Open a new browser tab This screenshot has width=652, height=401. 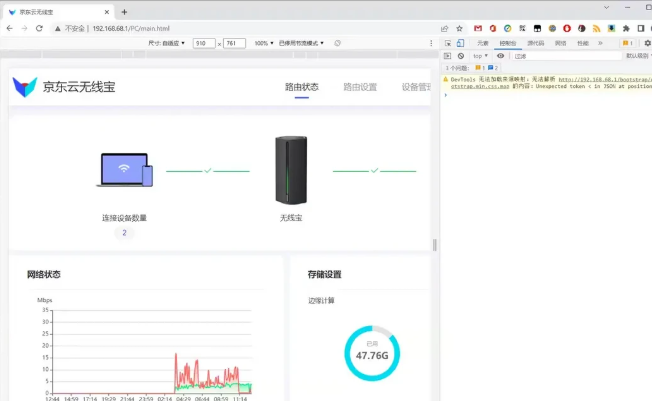point(124,12)
